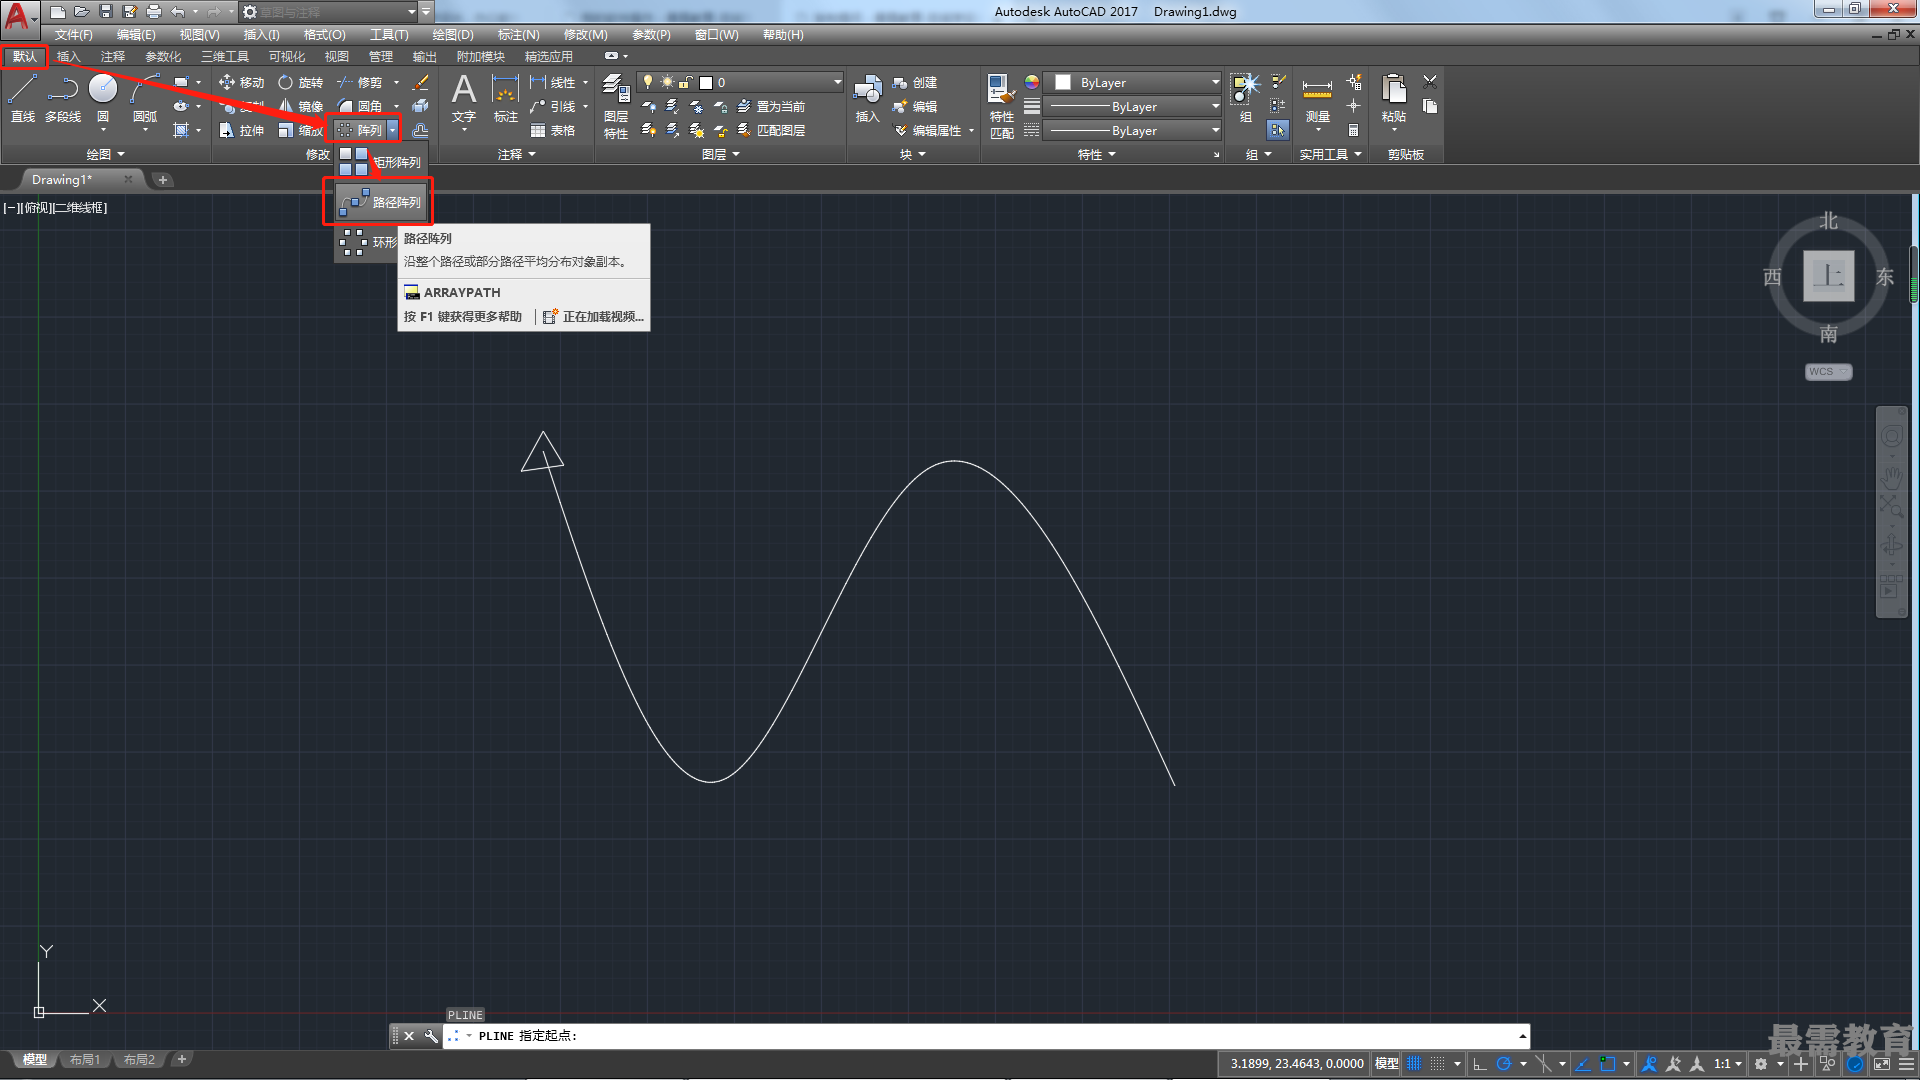Click the 模型 model space status button
Screen dimensions: 1920x1080
tap(1387, 1063)
